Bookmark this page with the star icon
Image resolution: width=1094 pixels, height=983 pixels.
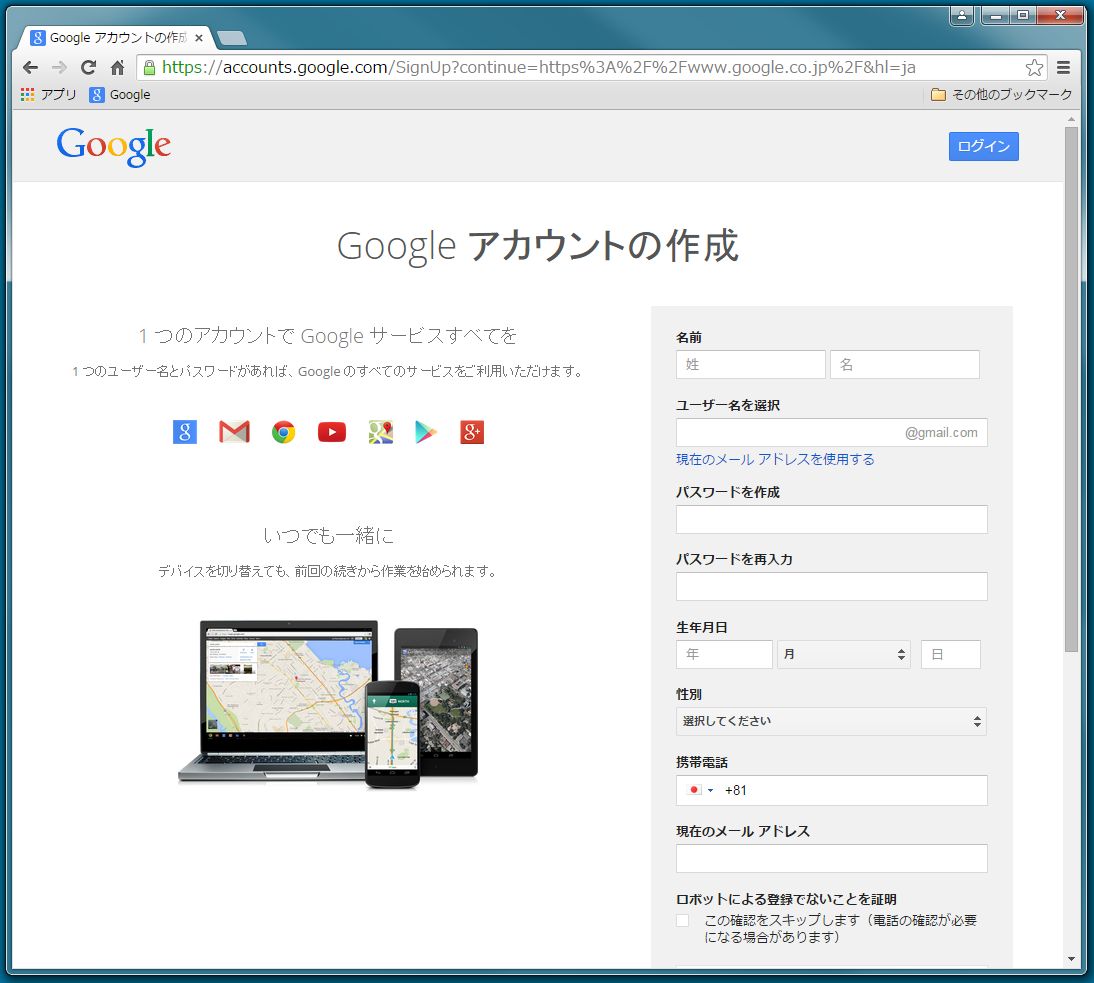(1034, 68)
